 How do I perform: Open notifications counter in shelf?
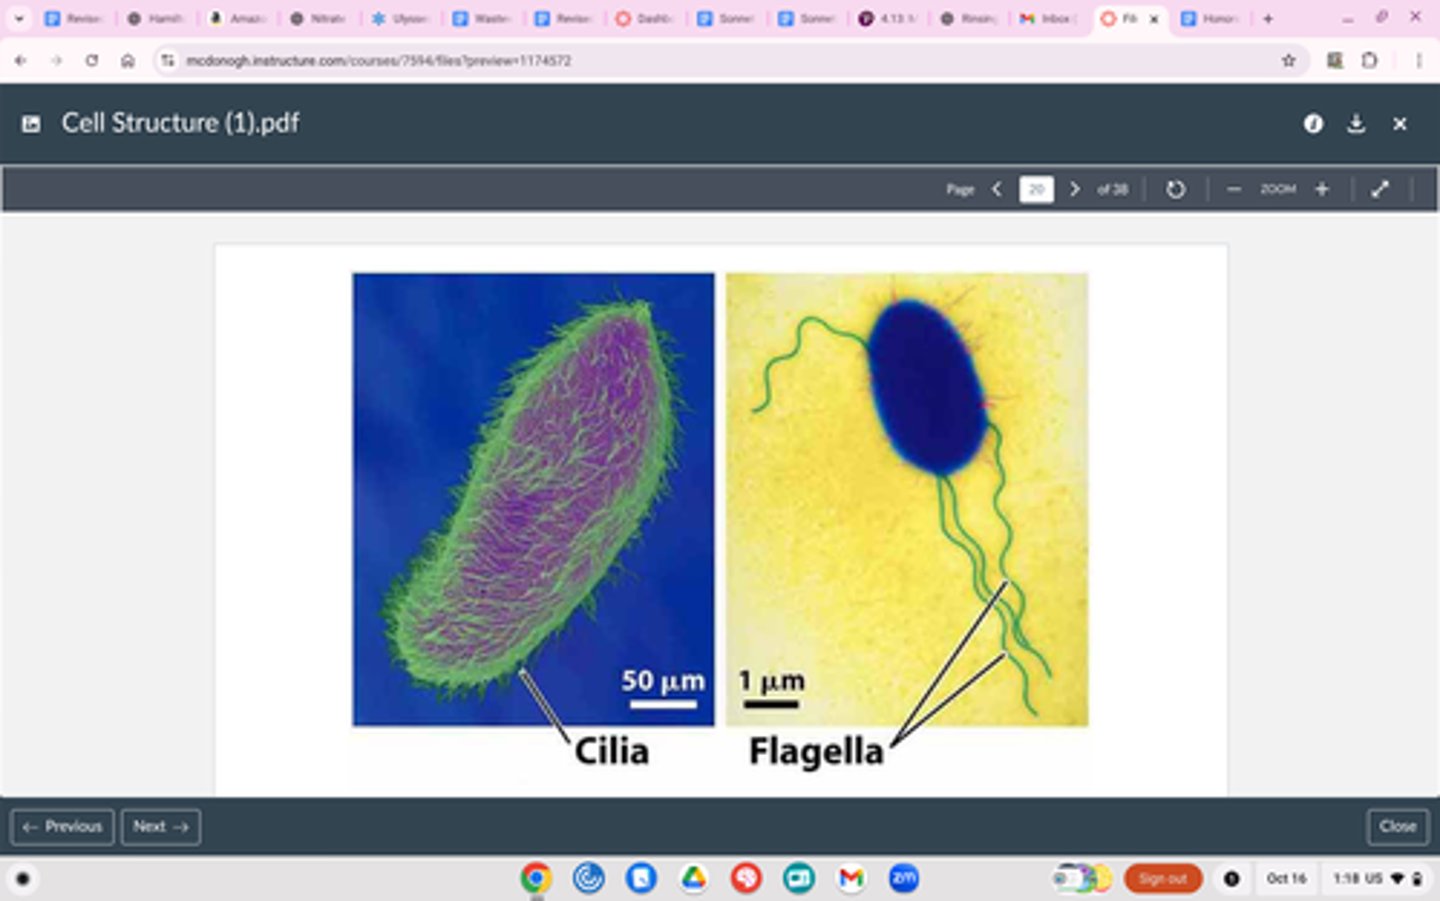(1232, 879)
